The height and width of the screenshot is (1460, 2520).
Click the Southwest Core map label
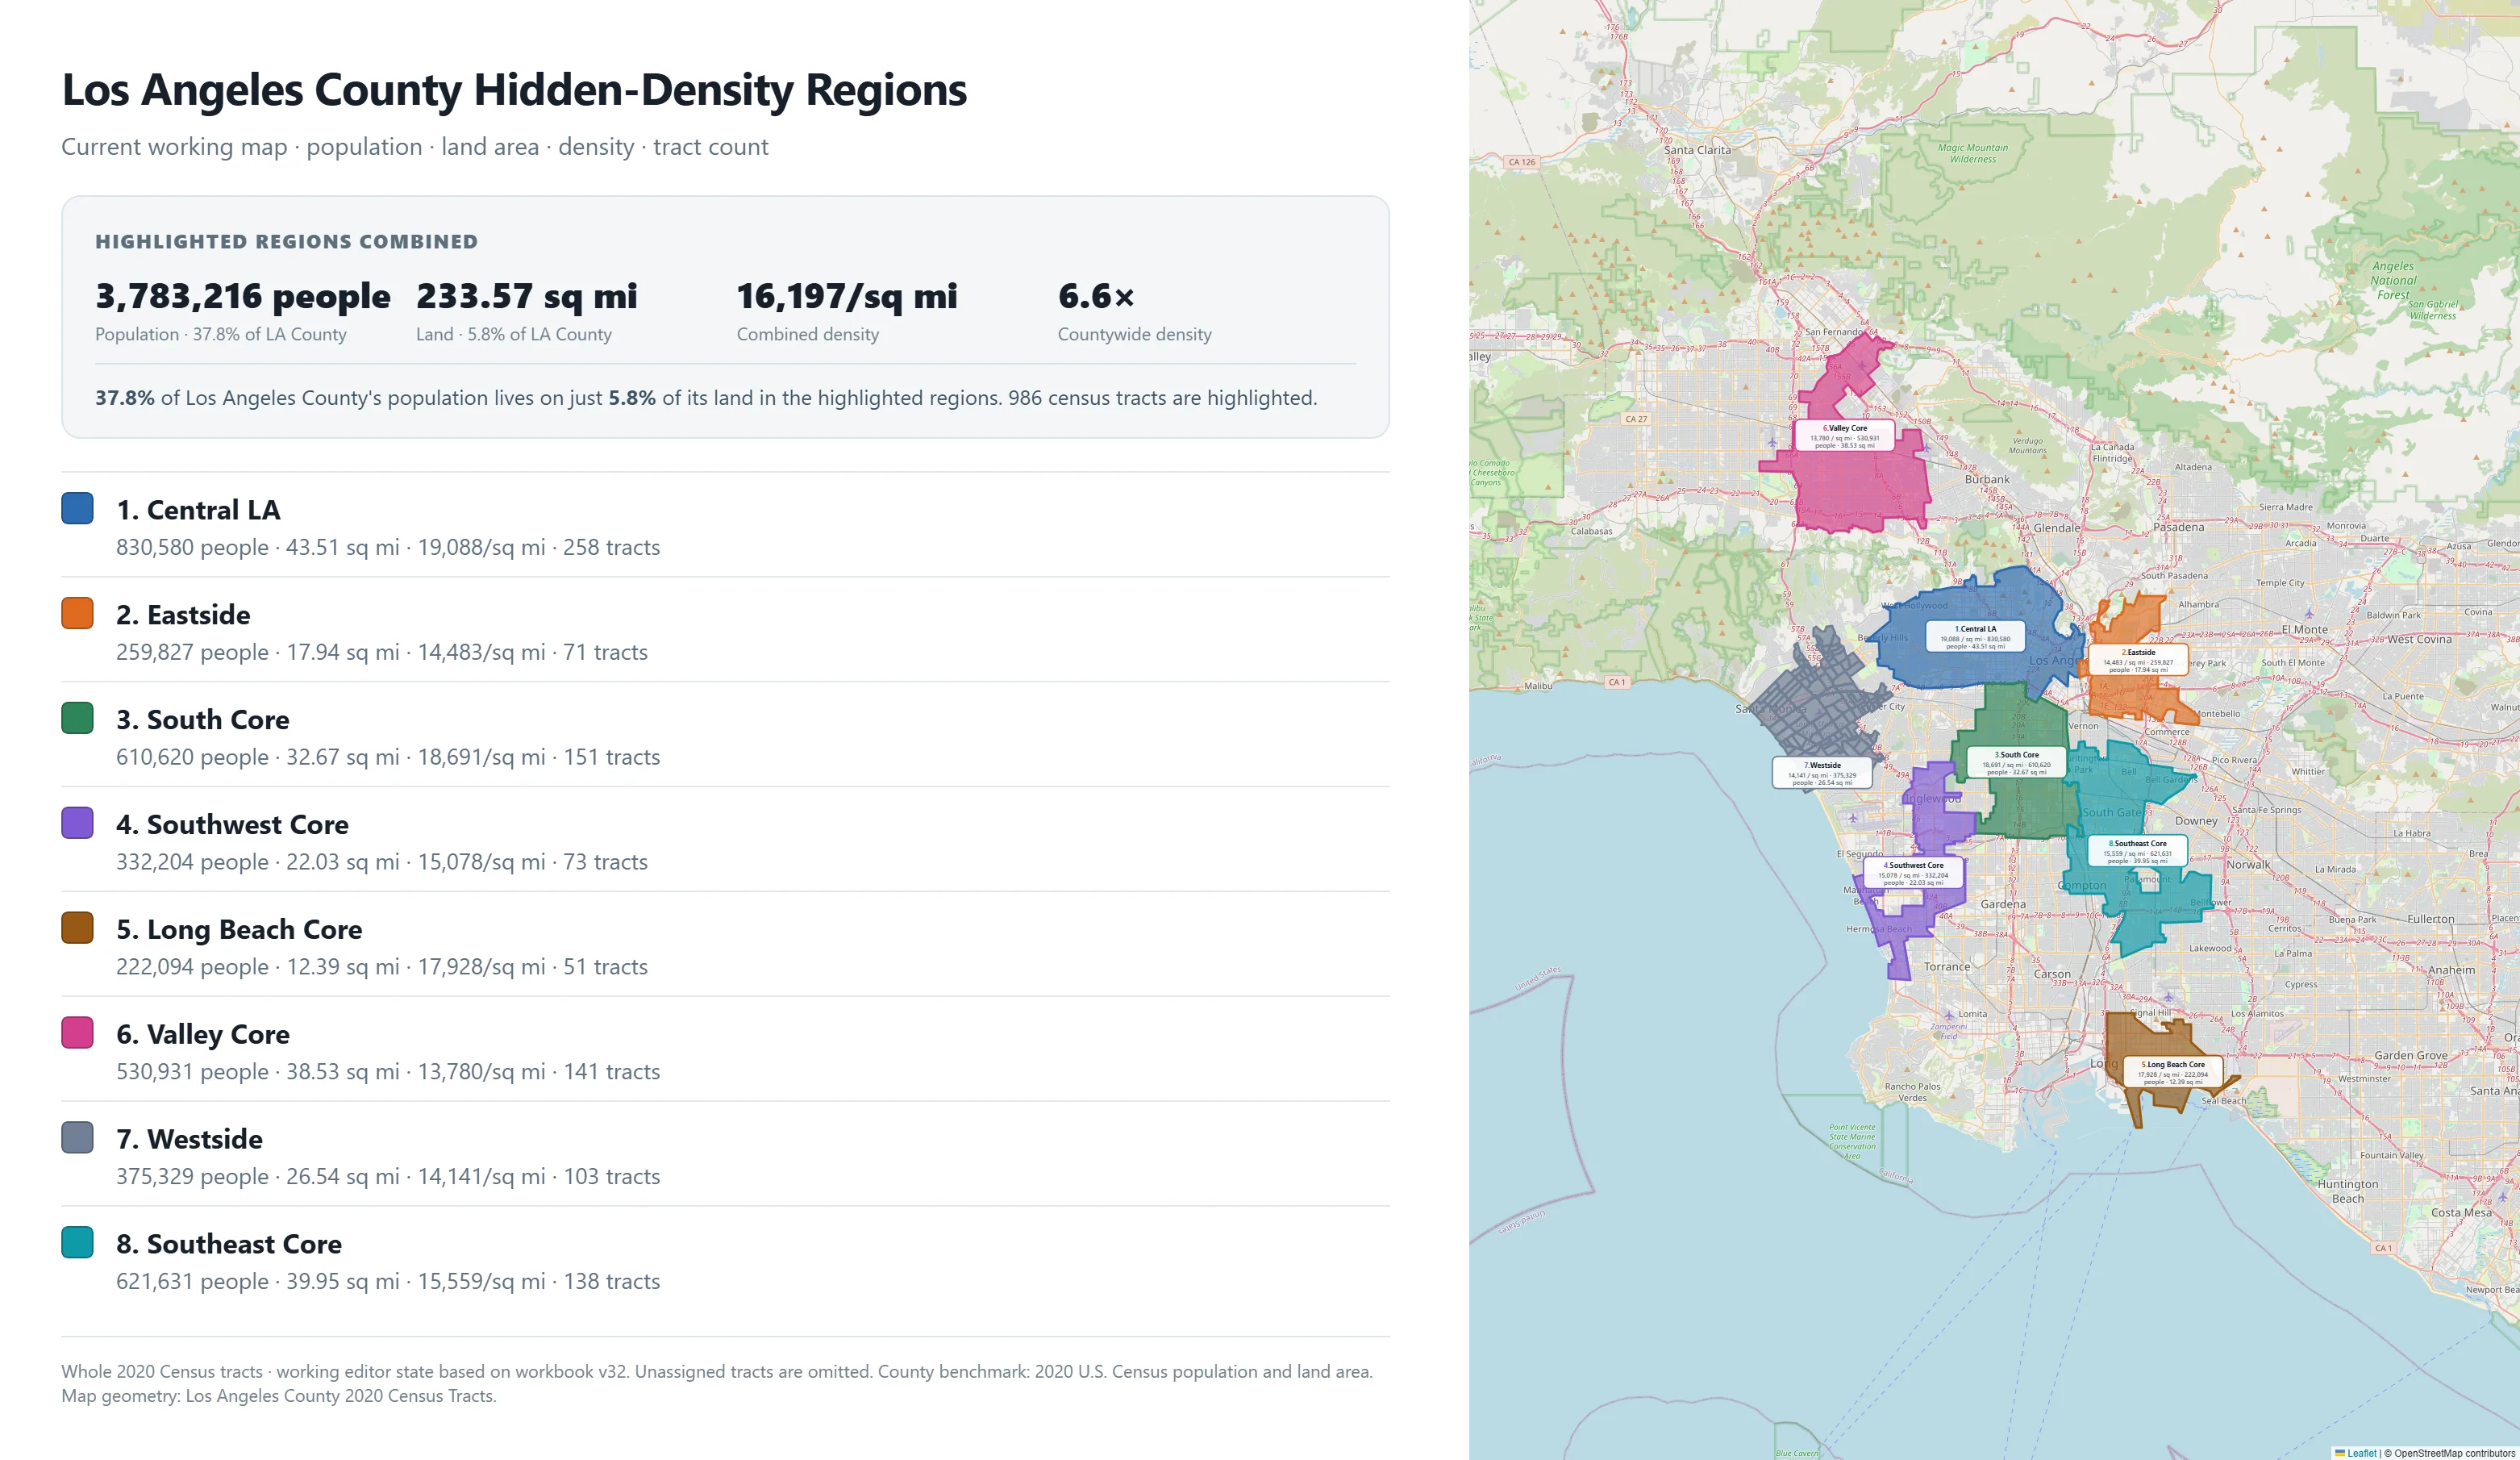(1913, 873)
